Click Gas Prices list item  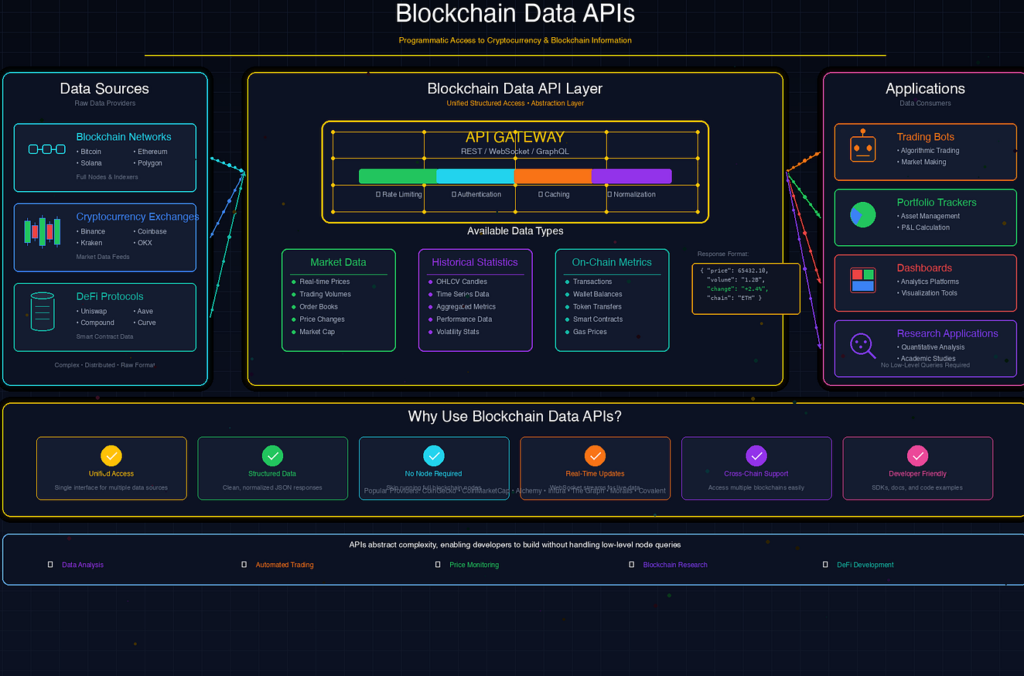[590, 332]
